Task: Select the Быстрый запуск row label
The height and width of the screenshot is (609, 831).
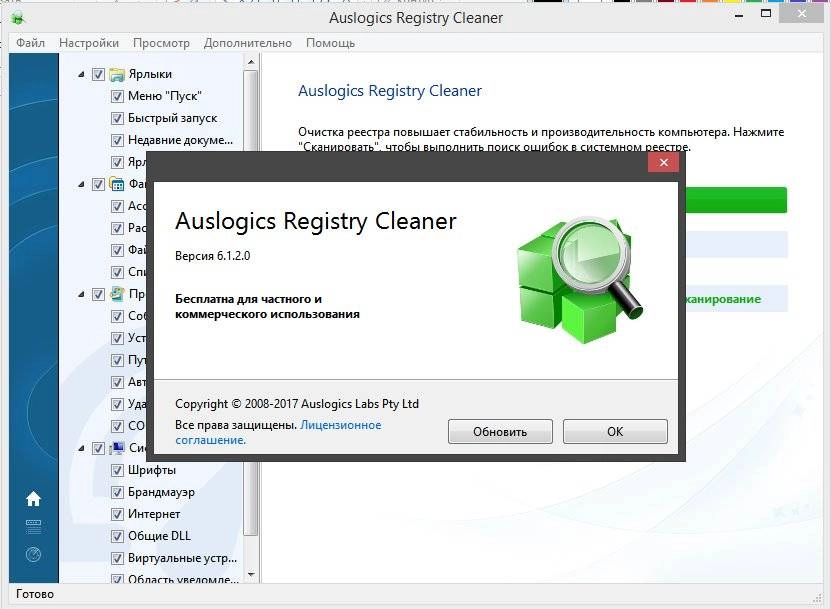Action: tap(172, 118)
